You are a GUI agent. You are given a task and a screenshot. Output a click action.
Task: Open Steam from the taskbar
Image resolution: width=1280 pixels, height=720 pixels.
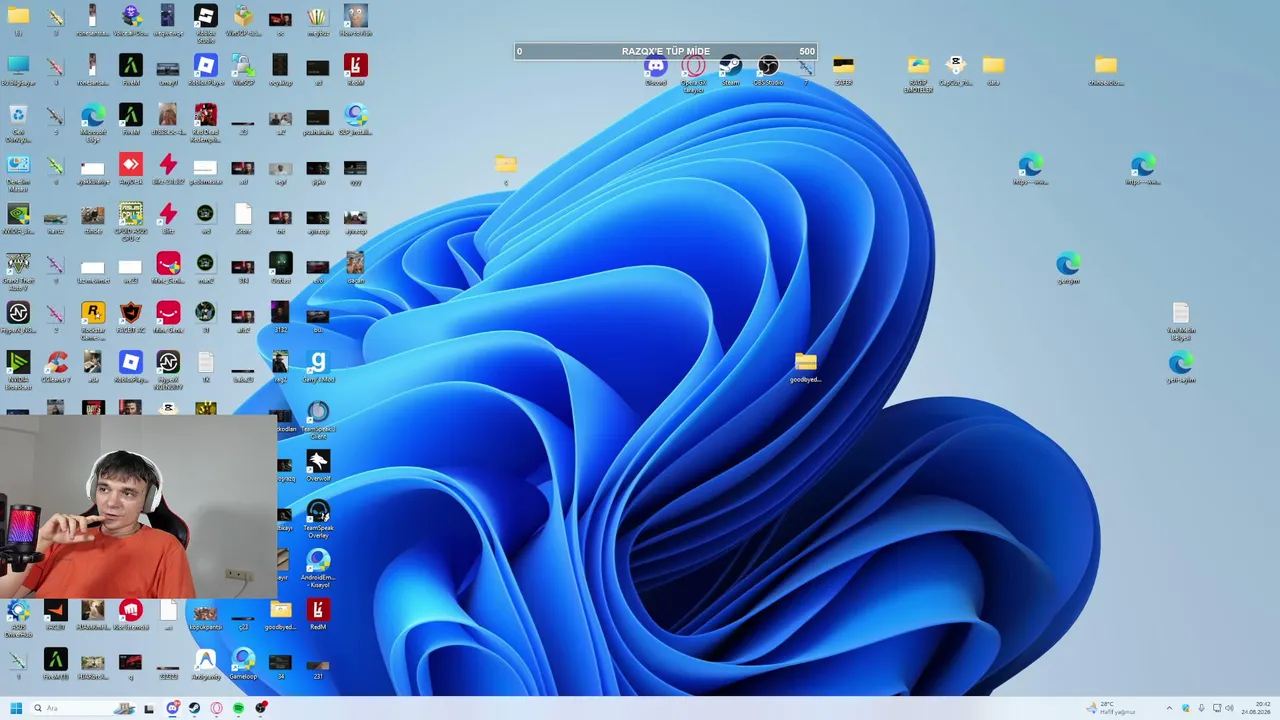[x=194, y=708]
